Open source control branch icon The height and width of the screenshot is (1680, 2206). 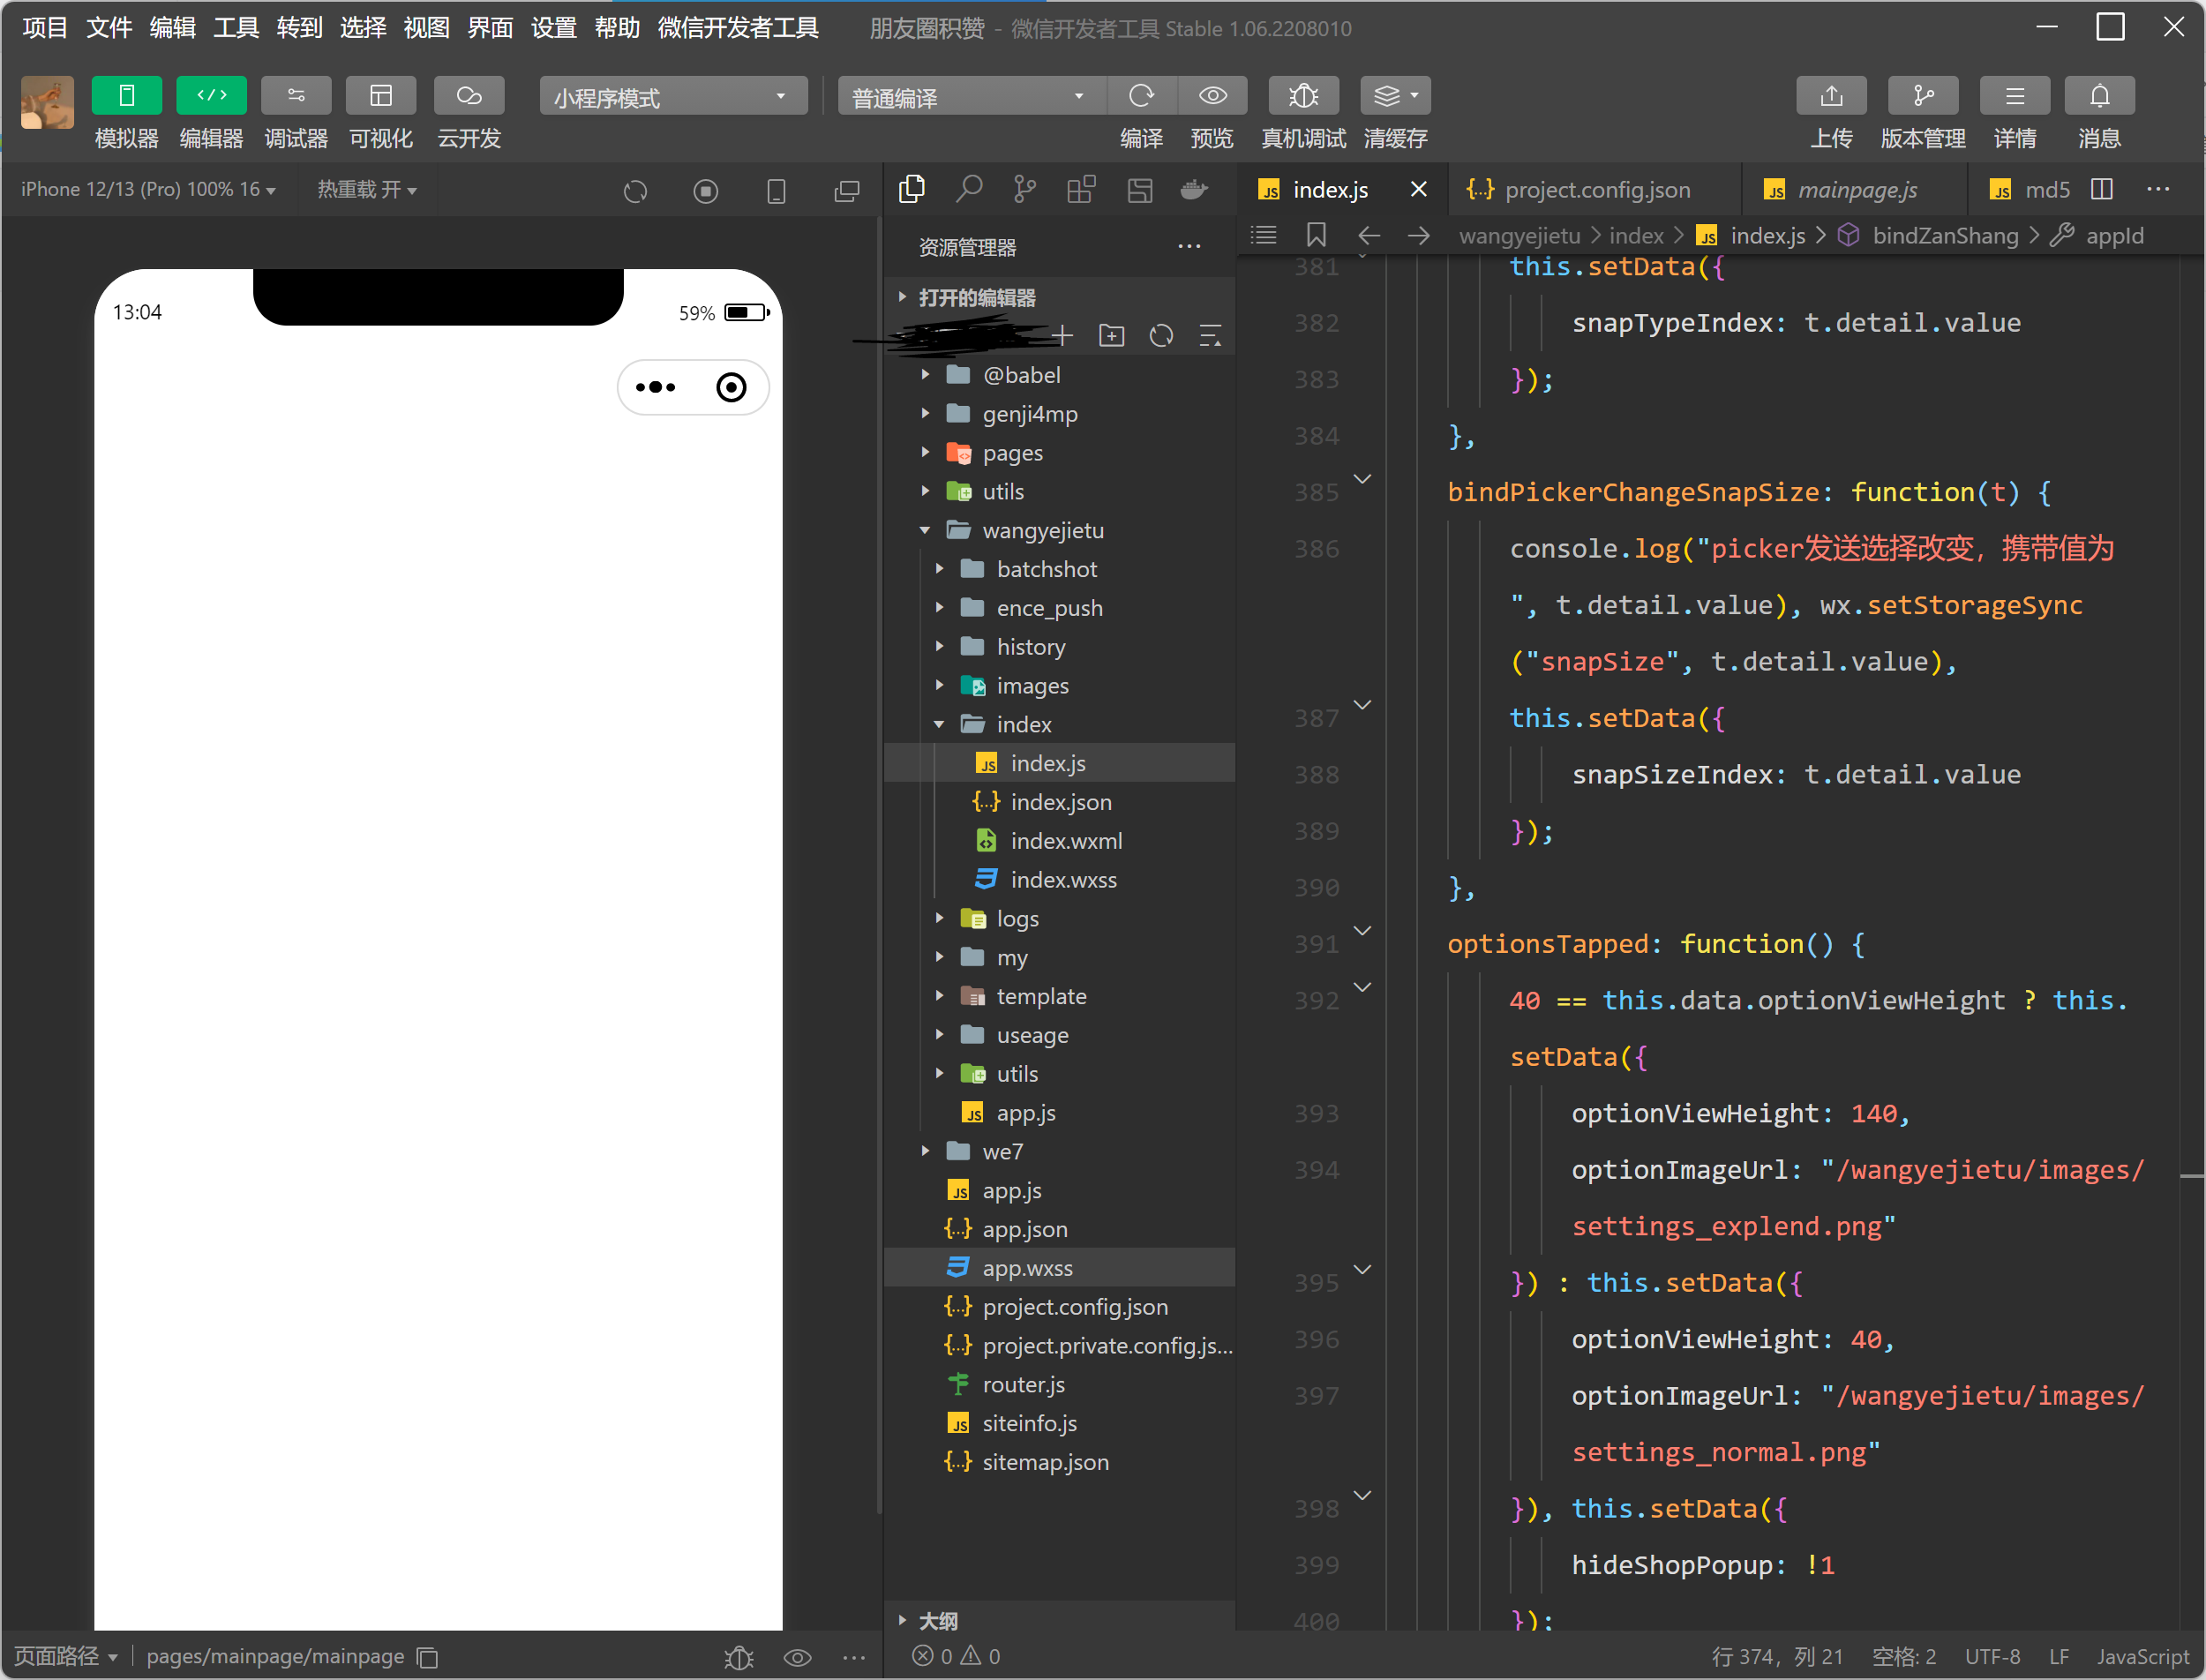coord(1024,189)
